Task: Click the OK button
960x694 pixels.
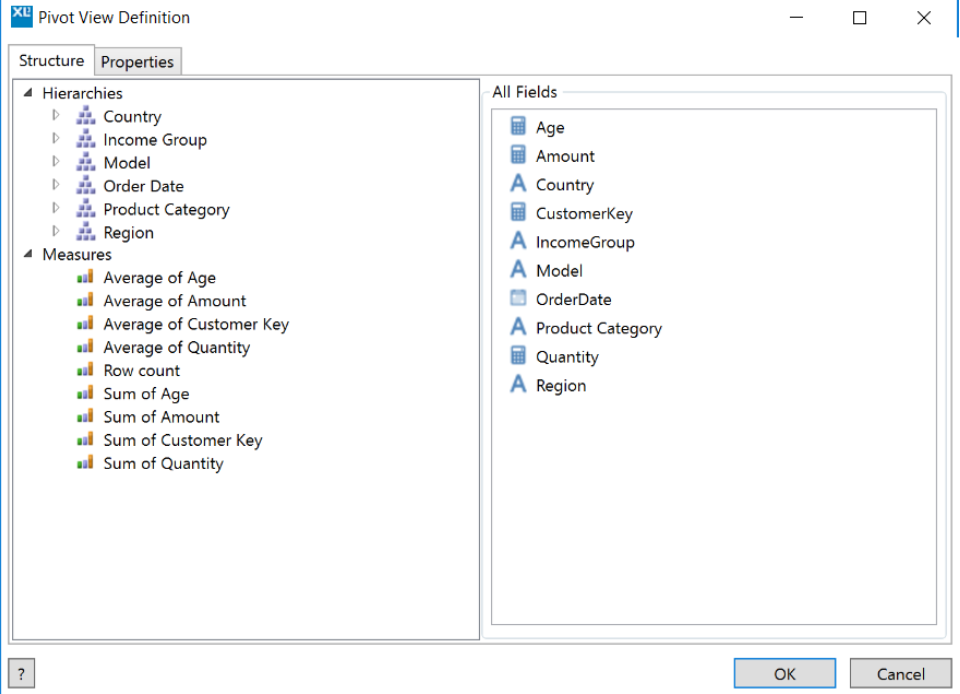Action: pos(784,673)
